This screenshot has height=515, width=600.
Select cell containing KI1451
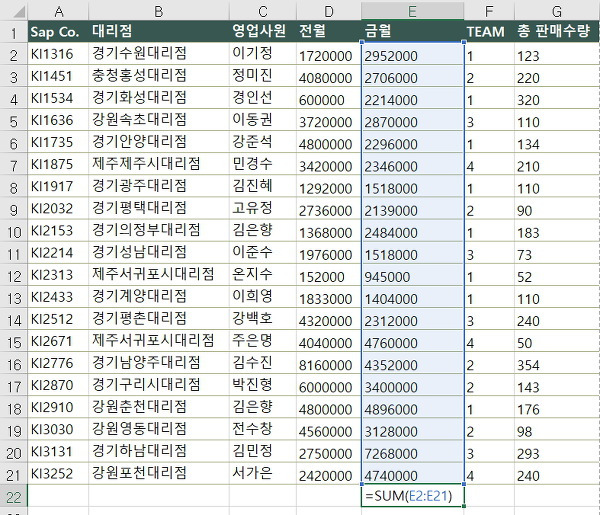tap(58, 76)
